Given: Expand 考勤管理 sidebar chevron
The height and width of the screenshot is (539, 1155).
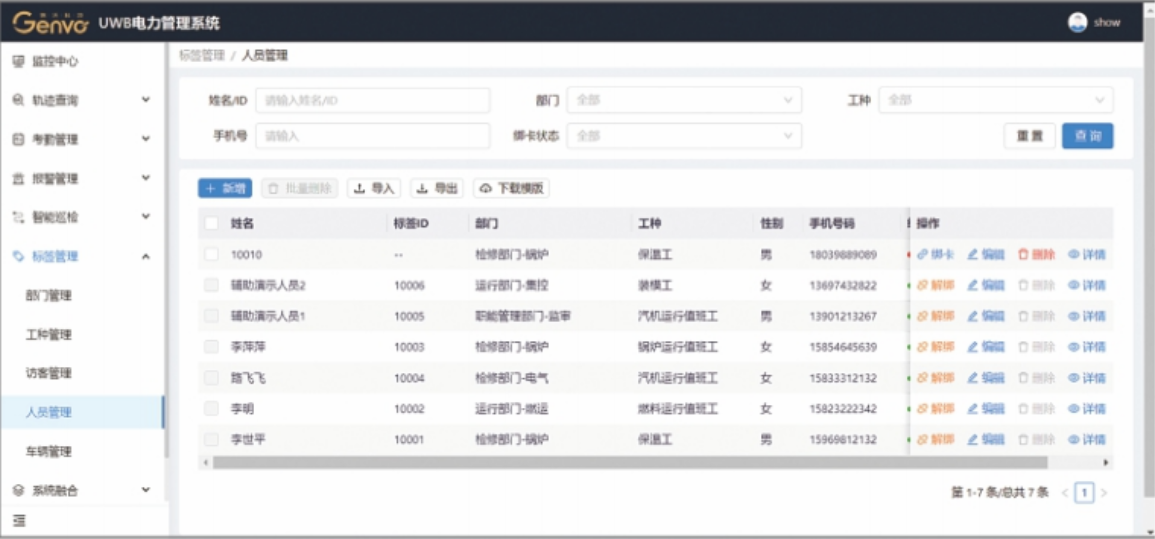Looking at the screenshot, I should click(146, 139).
